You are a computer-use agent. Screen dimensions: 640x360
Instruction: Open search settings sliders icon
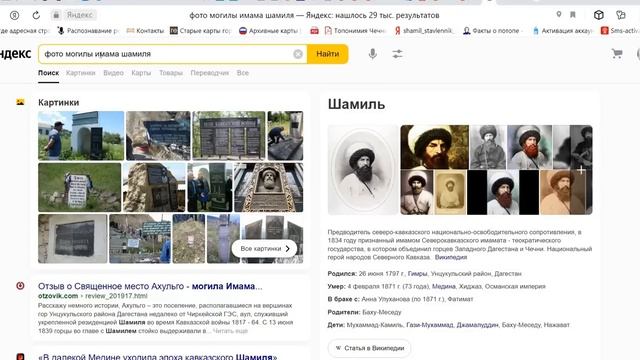tap(397, 54)
